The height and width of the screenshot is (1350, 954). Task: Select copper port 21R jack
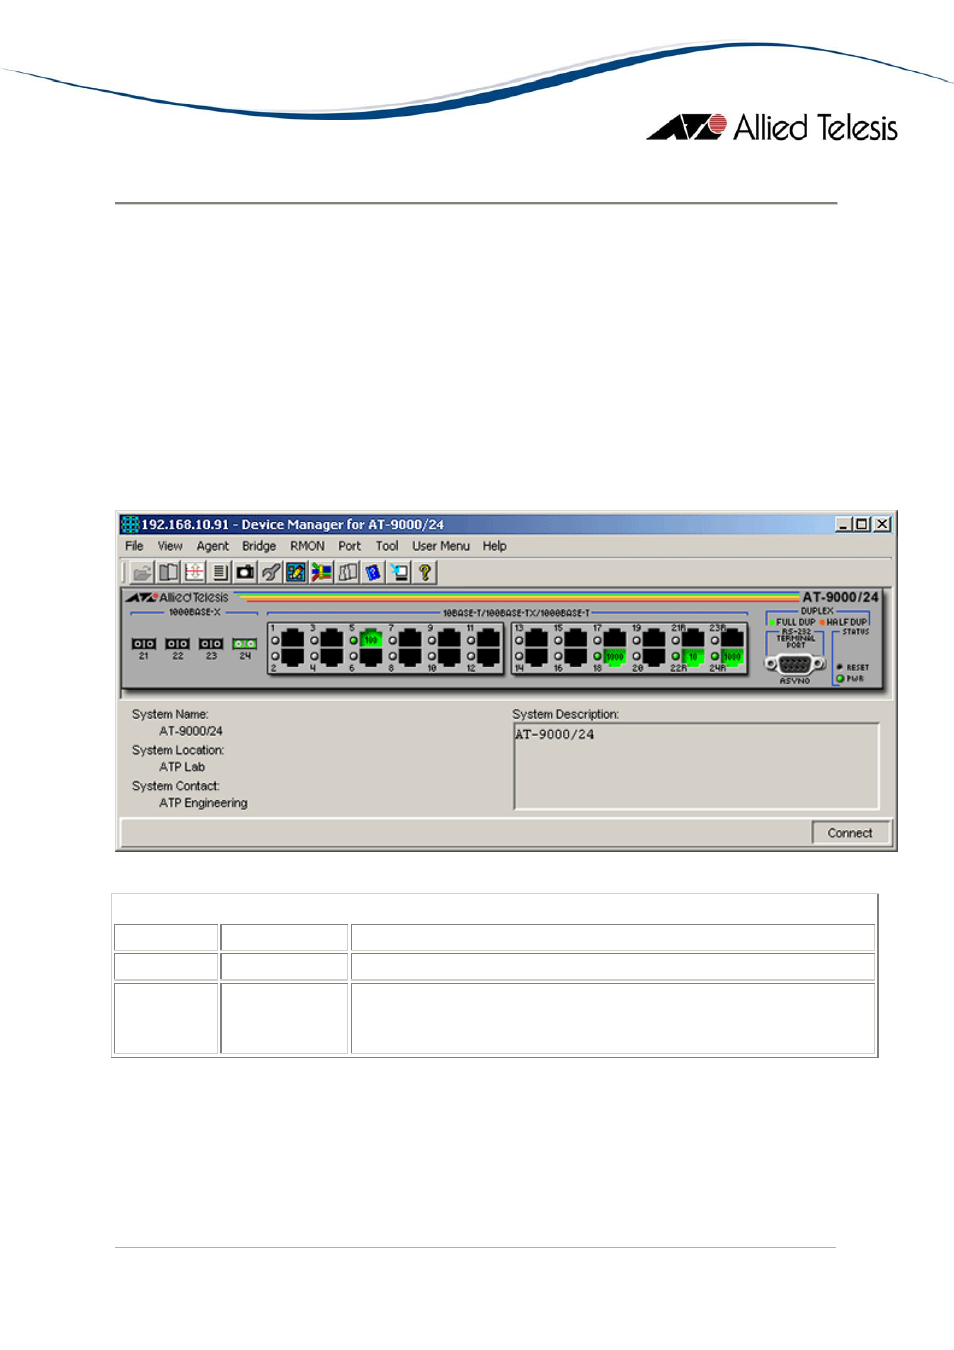click(693, 638)
